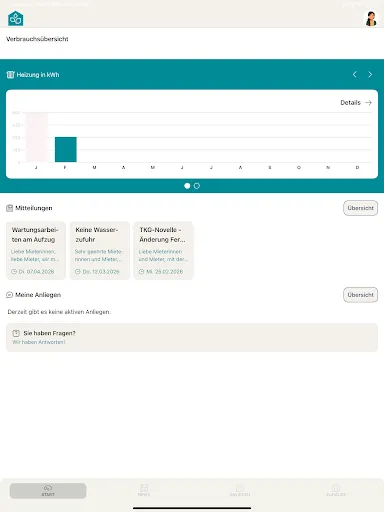Select the second carousel page dot

point(197,186)
